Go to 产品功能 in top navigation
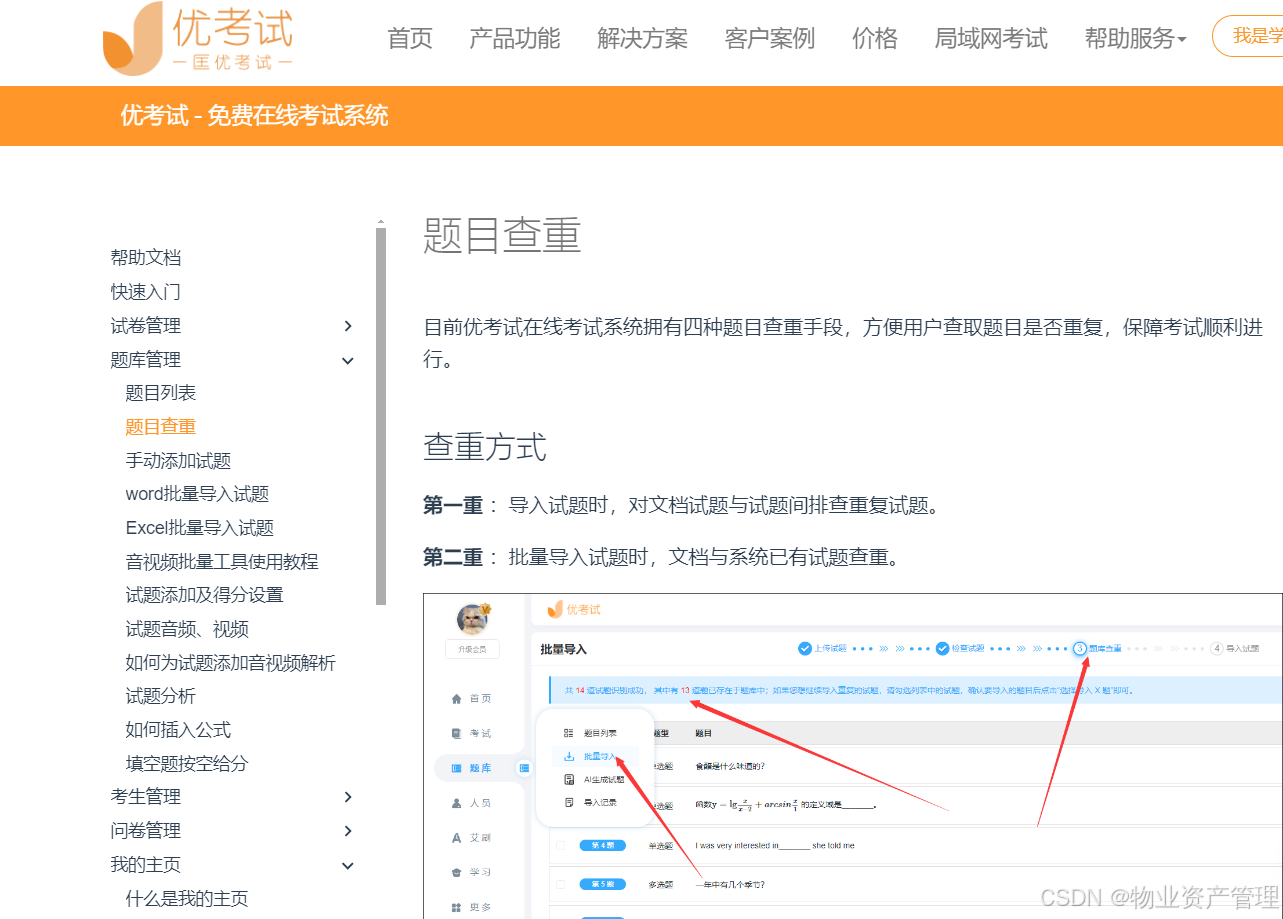 click(x=515, y=39)
